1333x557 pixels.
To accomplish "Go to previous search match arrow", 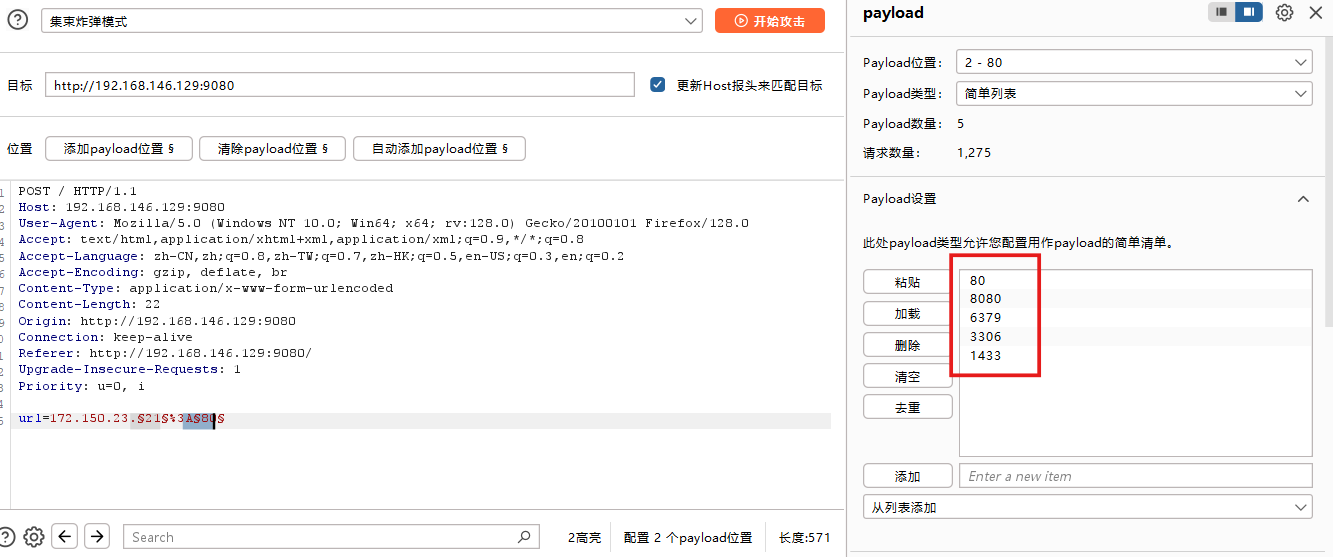I will 65,536.
